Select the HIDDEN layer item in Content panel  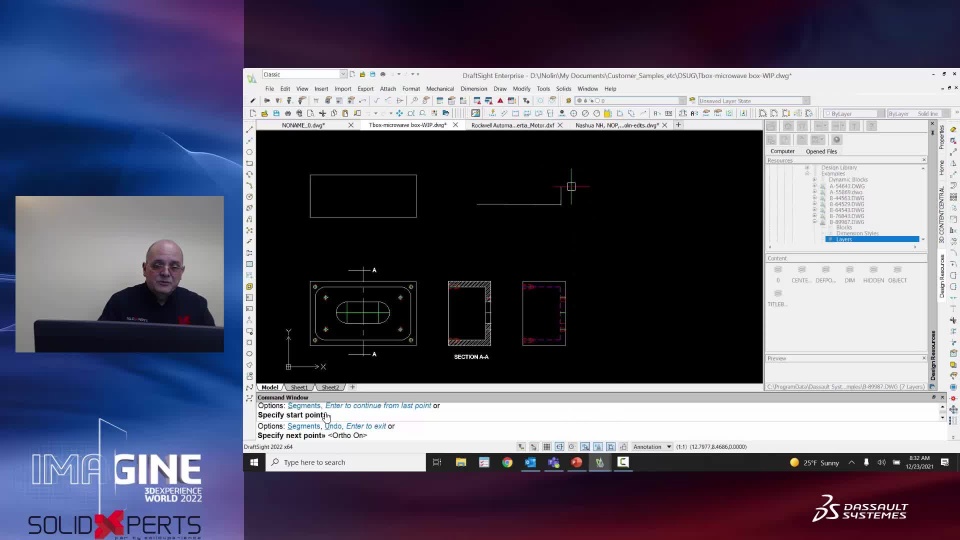coord(873,274)
